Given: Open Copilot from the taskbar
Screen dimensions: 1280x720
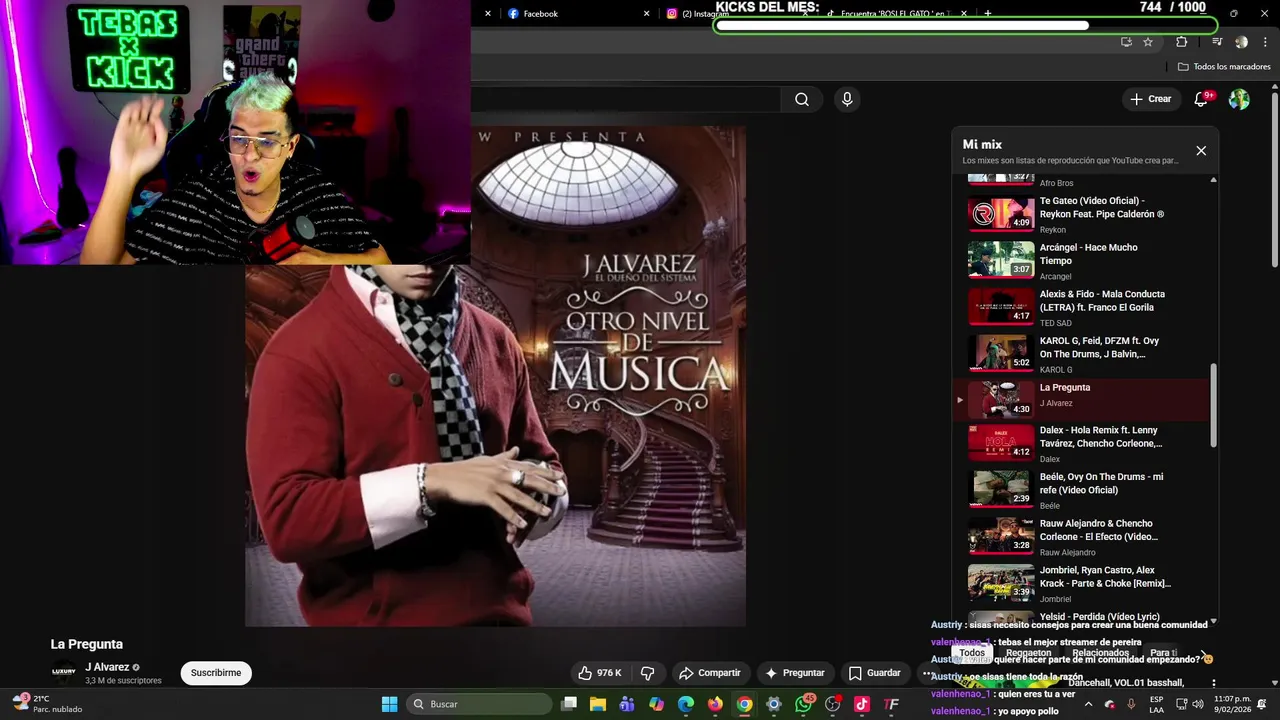Looking at the screenshot, I should (x=656, y=704).
